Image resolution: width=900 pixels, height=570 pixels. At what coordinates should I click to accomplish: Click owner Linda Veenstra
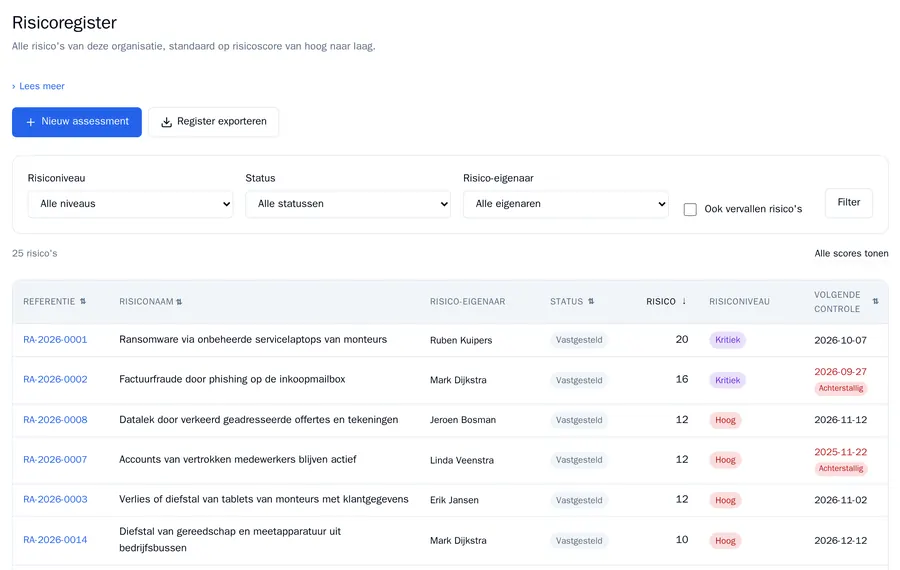461,460
